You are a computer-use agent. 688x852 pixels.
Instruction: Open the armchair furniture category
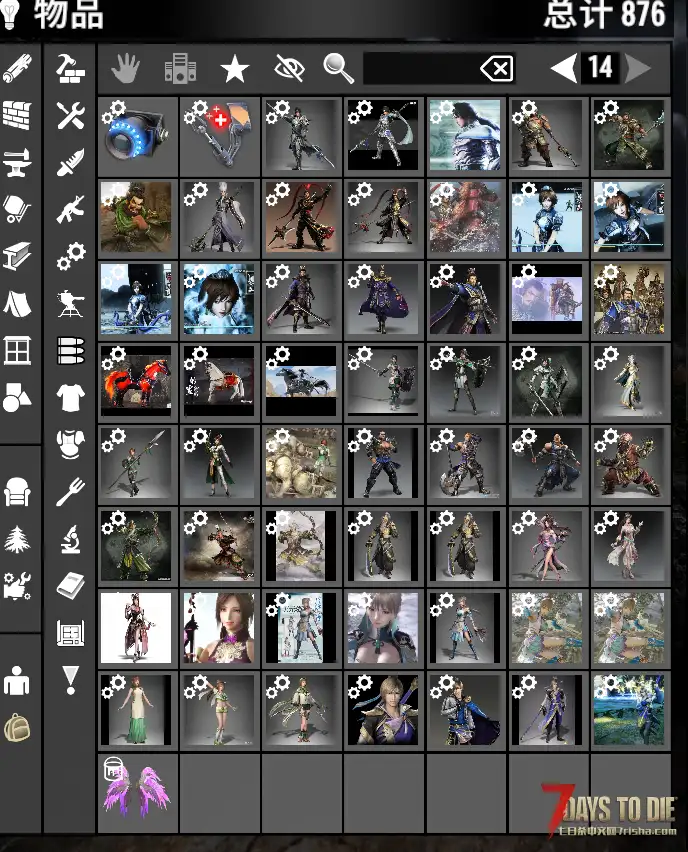point(17,492)
